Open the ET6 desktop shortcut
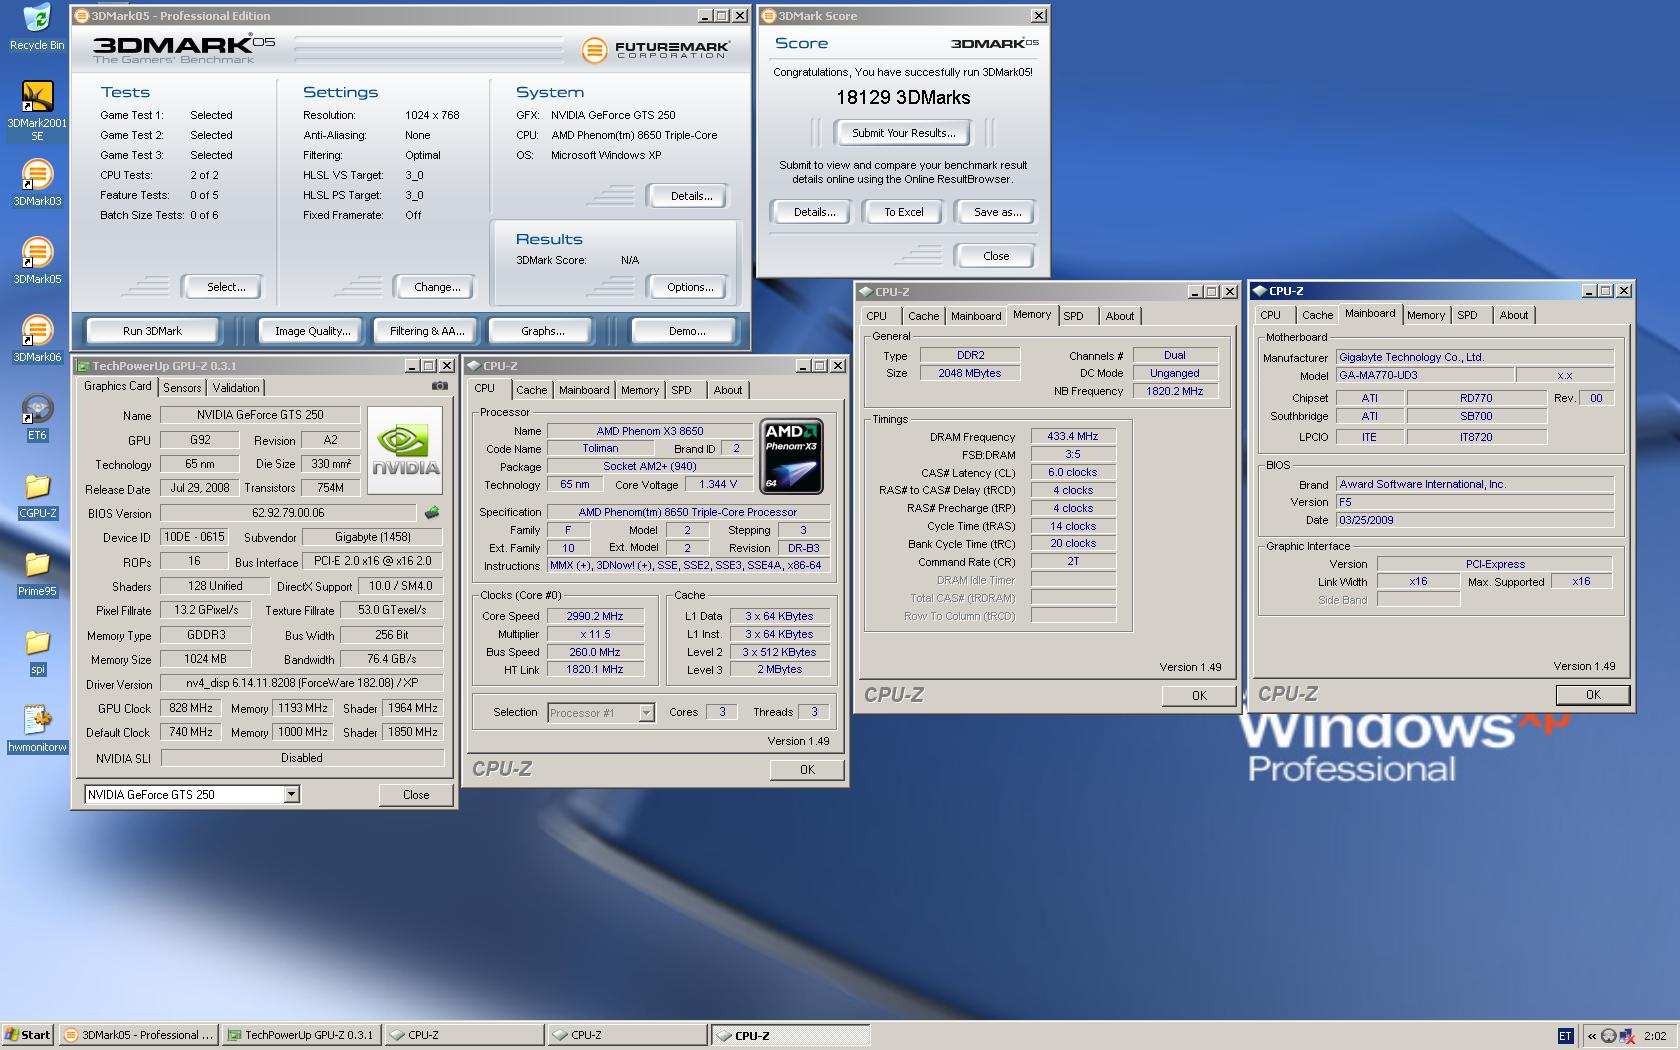The width and height of the screenshot is (1680, 1050). pyautogui.click(x=37, y=417)
